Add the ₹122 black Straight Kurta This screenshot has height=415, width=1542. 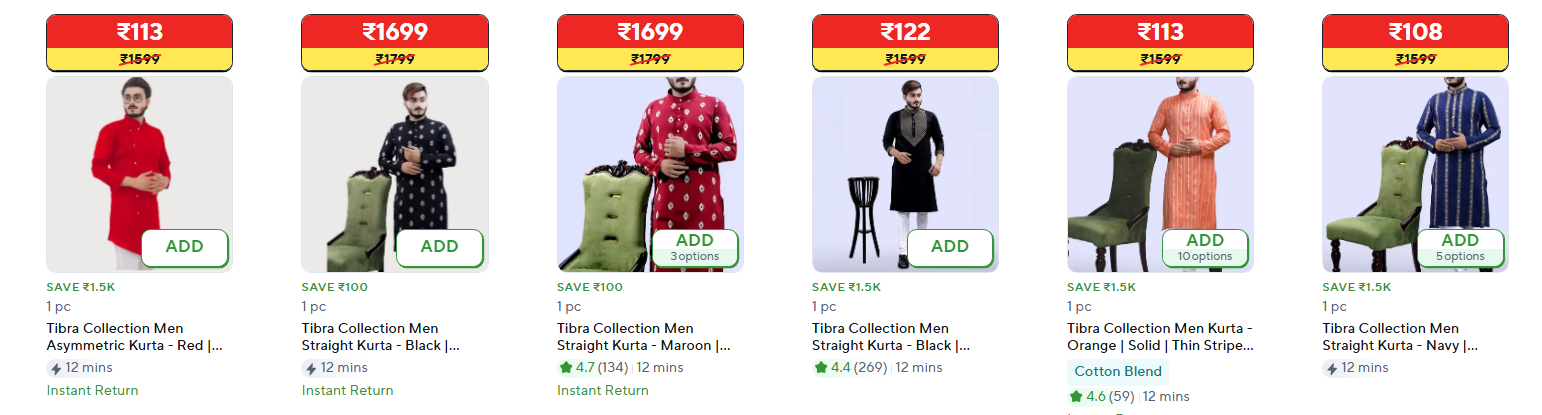point(950,248)
